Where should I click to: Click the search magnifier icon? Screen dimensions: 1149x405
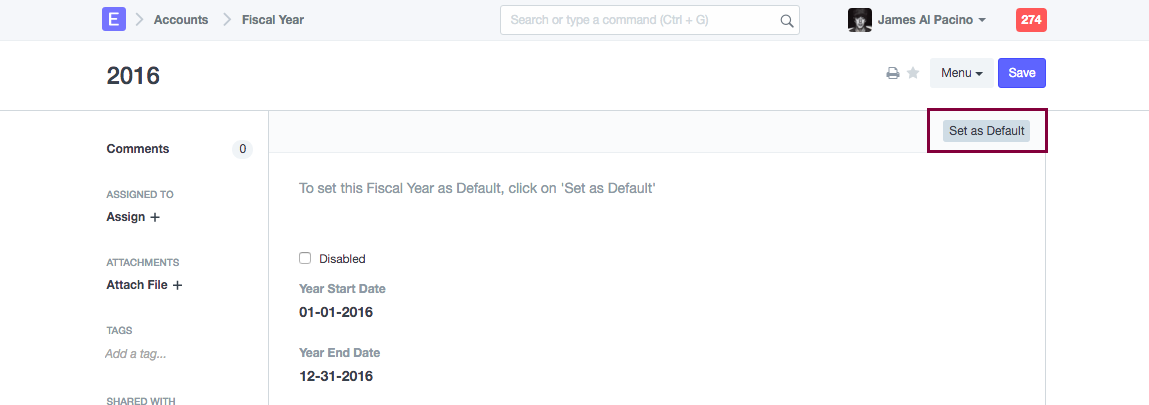tap(786, 20)
